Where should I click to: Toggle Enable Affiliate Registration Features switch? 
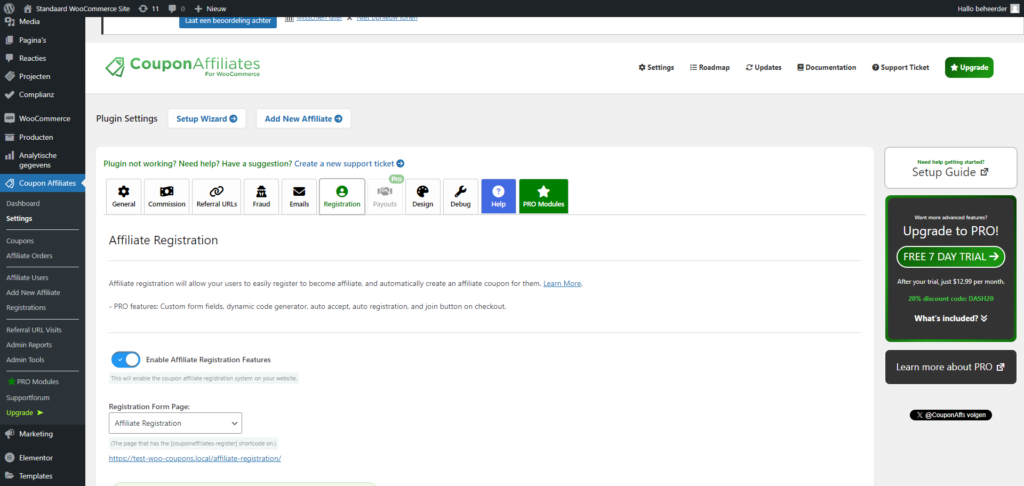point(125,359)
